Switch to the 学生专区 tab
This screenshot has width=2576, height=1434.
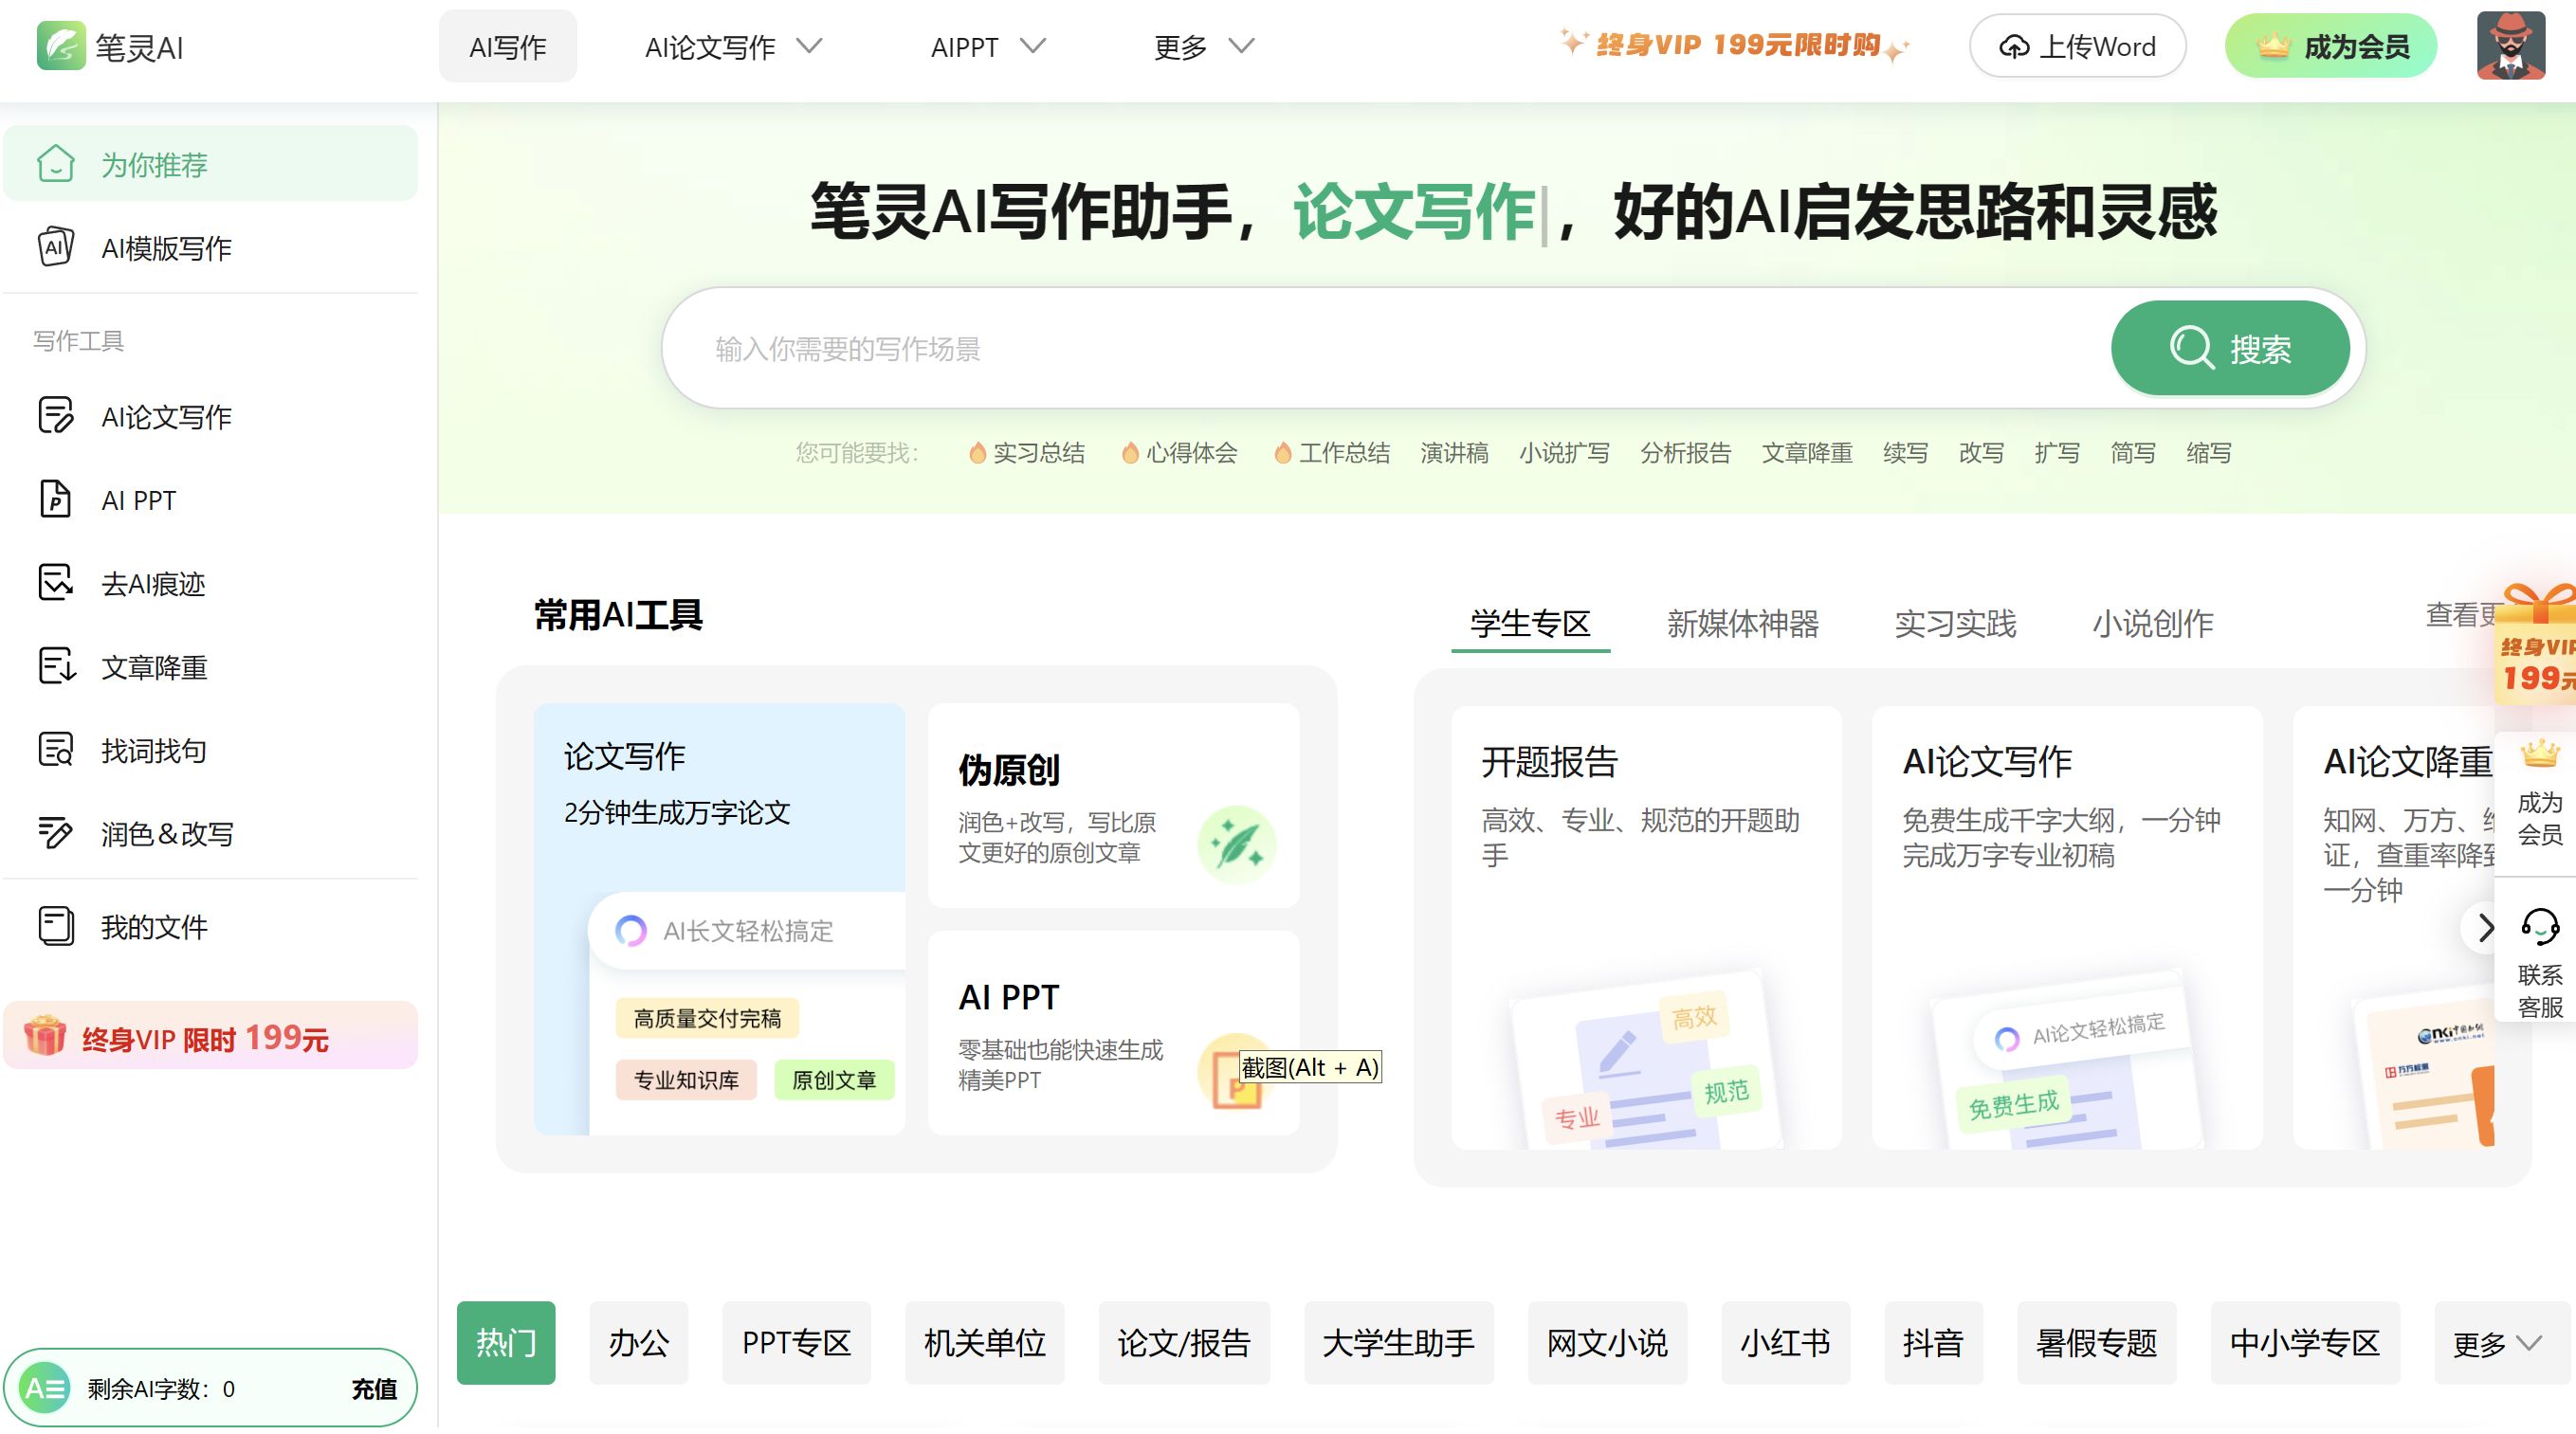pyautogui.click(x=1530, y=623)
